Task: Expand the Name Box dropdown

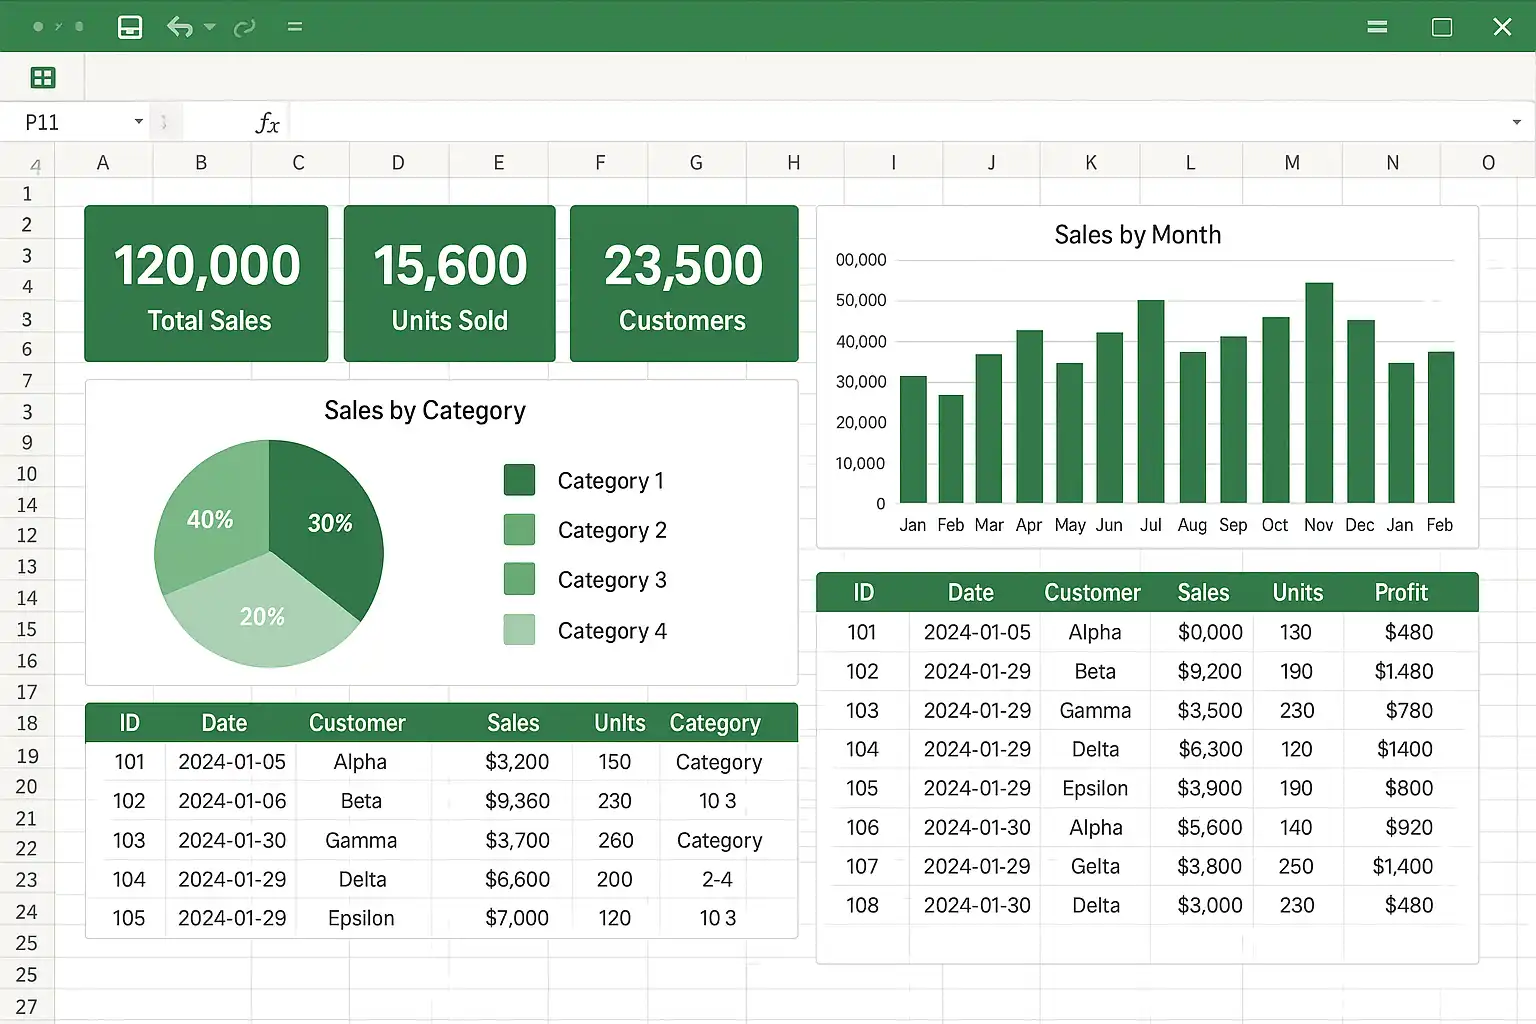Action: 138,122
